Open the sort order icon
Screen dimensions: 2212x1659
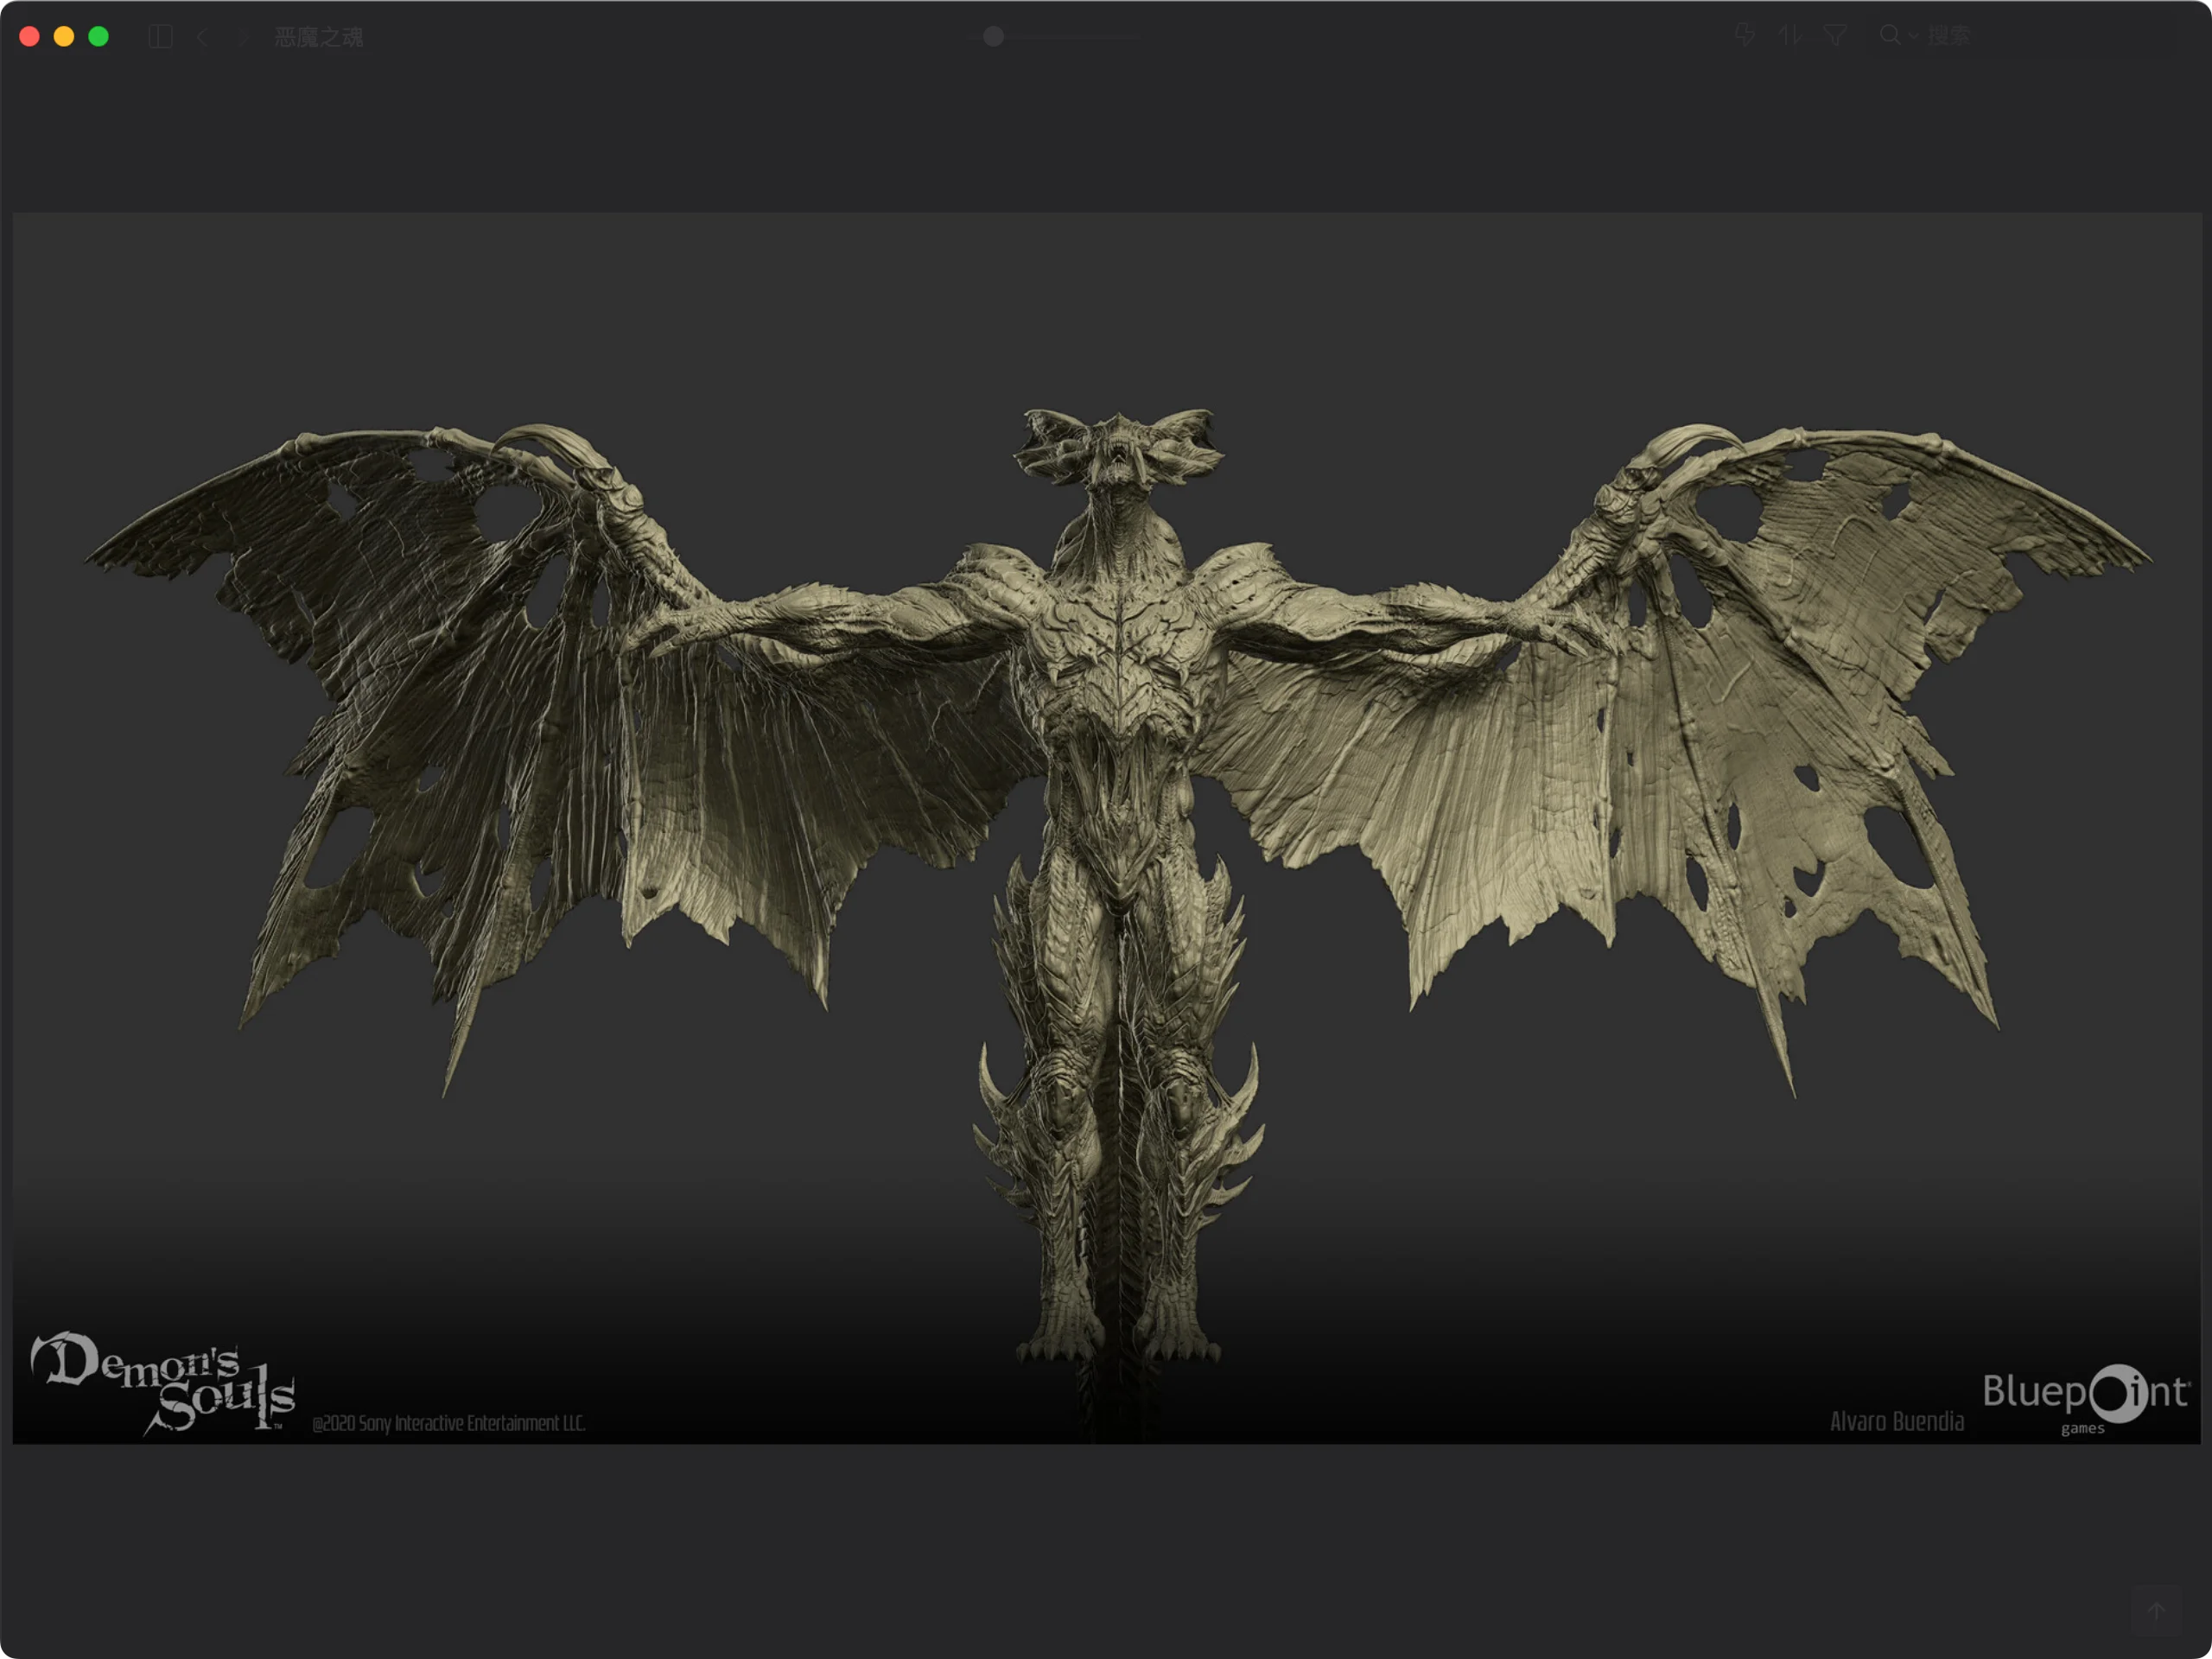[1790, 35]
